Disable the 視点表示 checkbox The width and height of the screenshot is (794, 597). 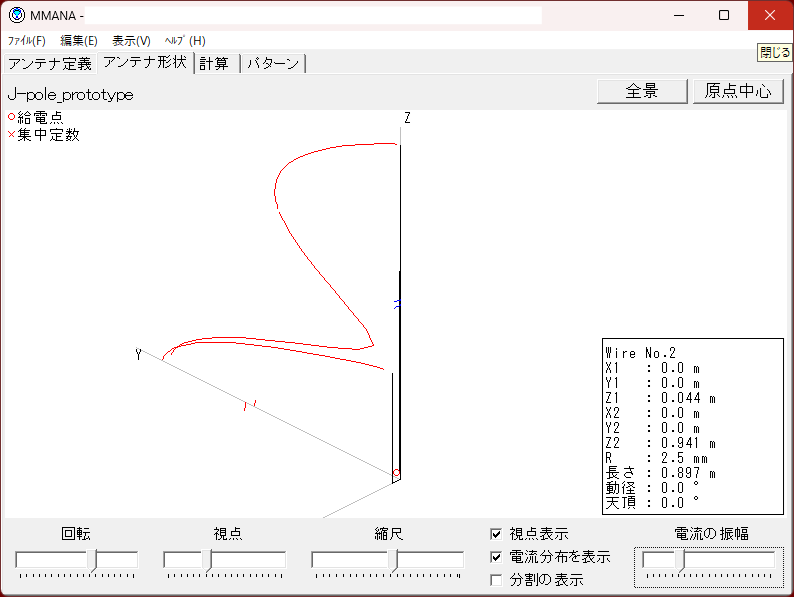[497, 535]
